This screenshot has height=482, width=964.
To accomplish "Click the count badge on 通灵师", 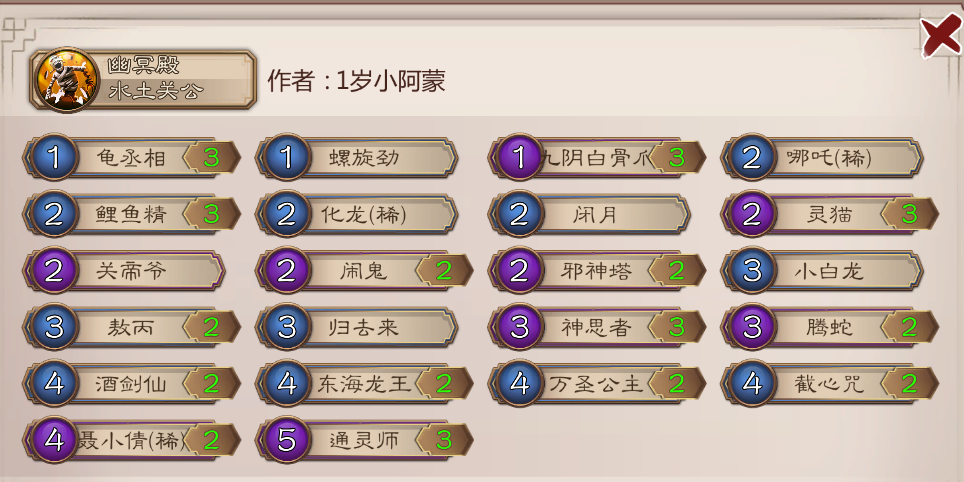I will pyautogui.click(x=444, y=439).
